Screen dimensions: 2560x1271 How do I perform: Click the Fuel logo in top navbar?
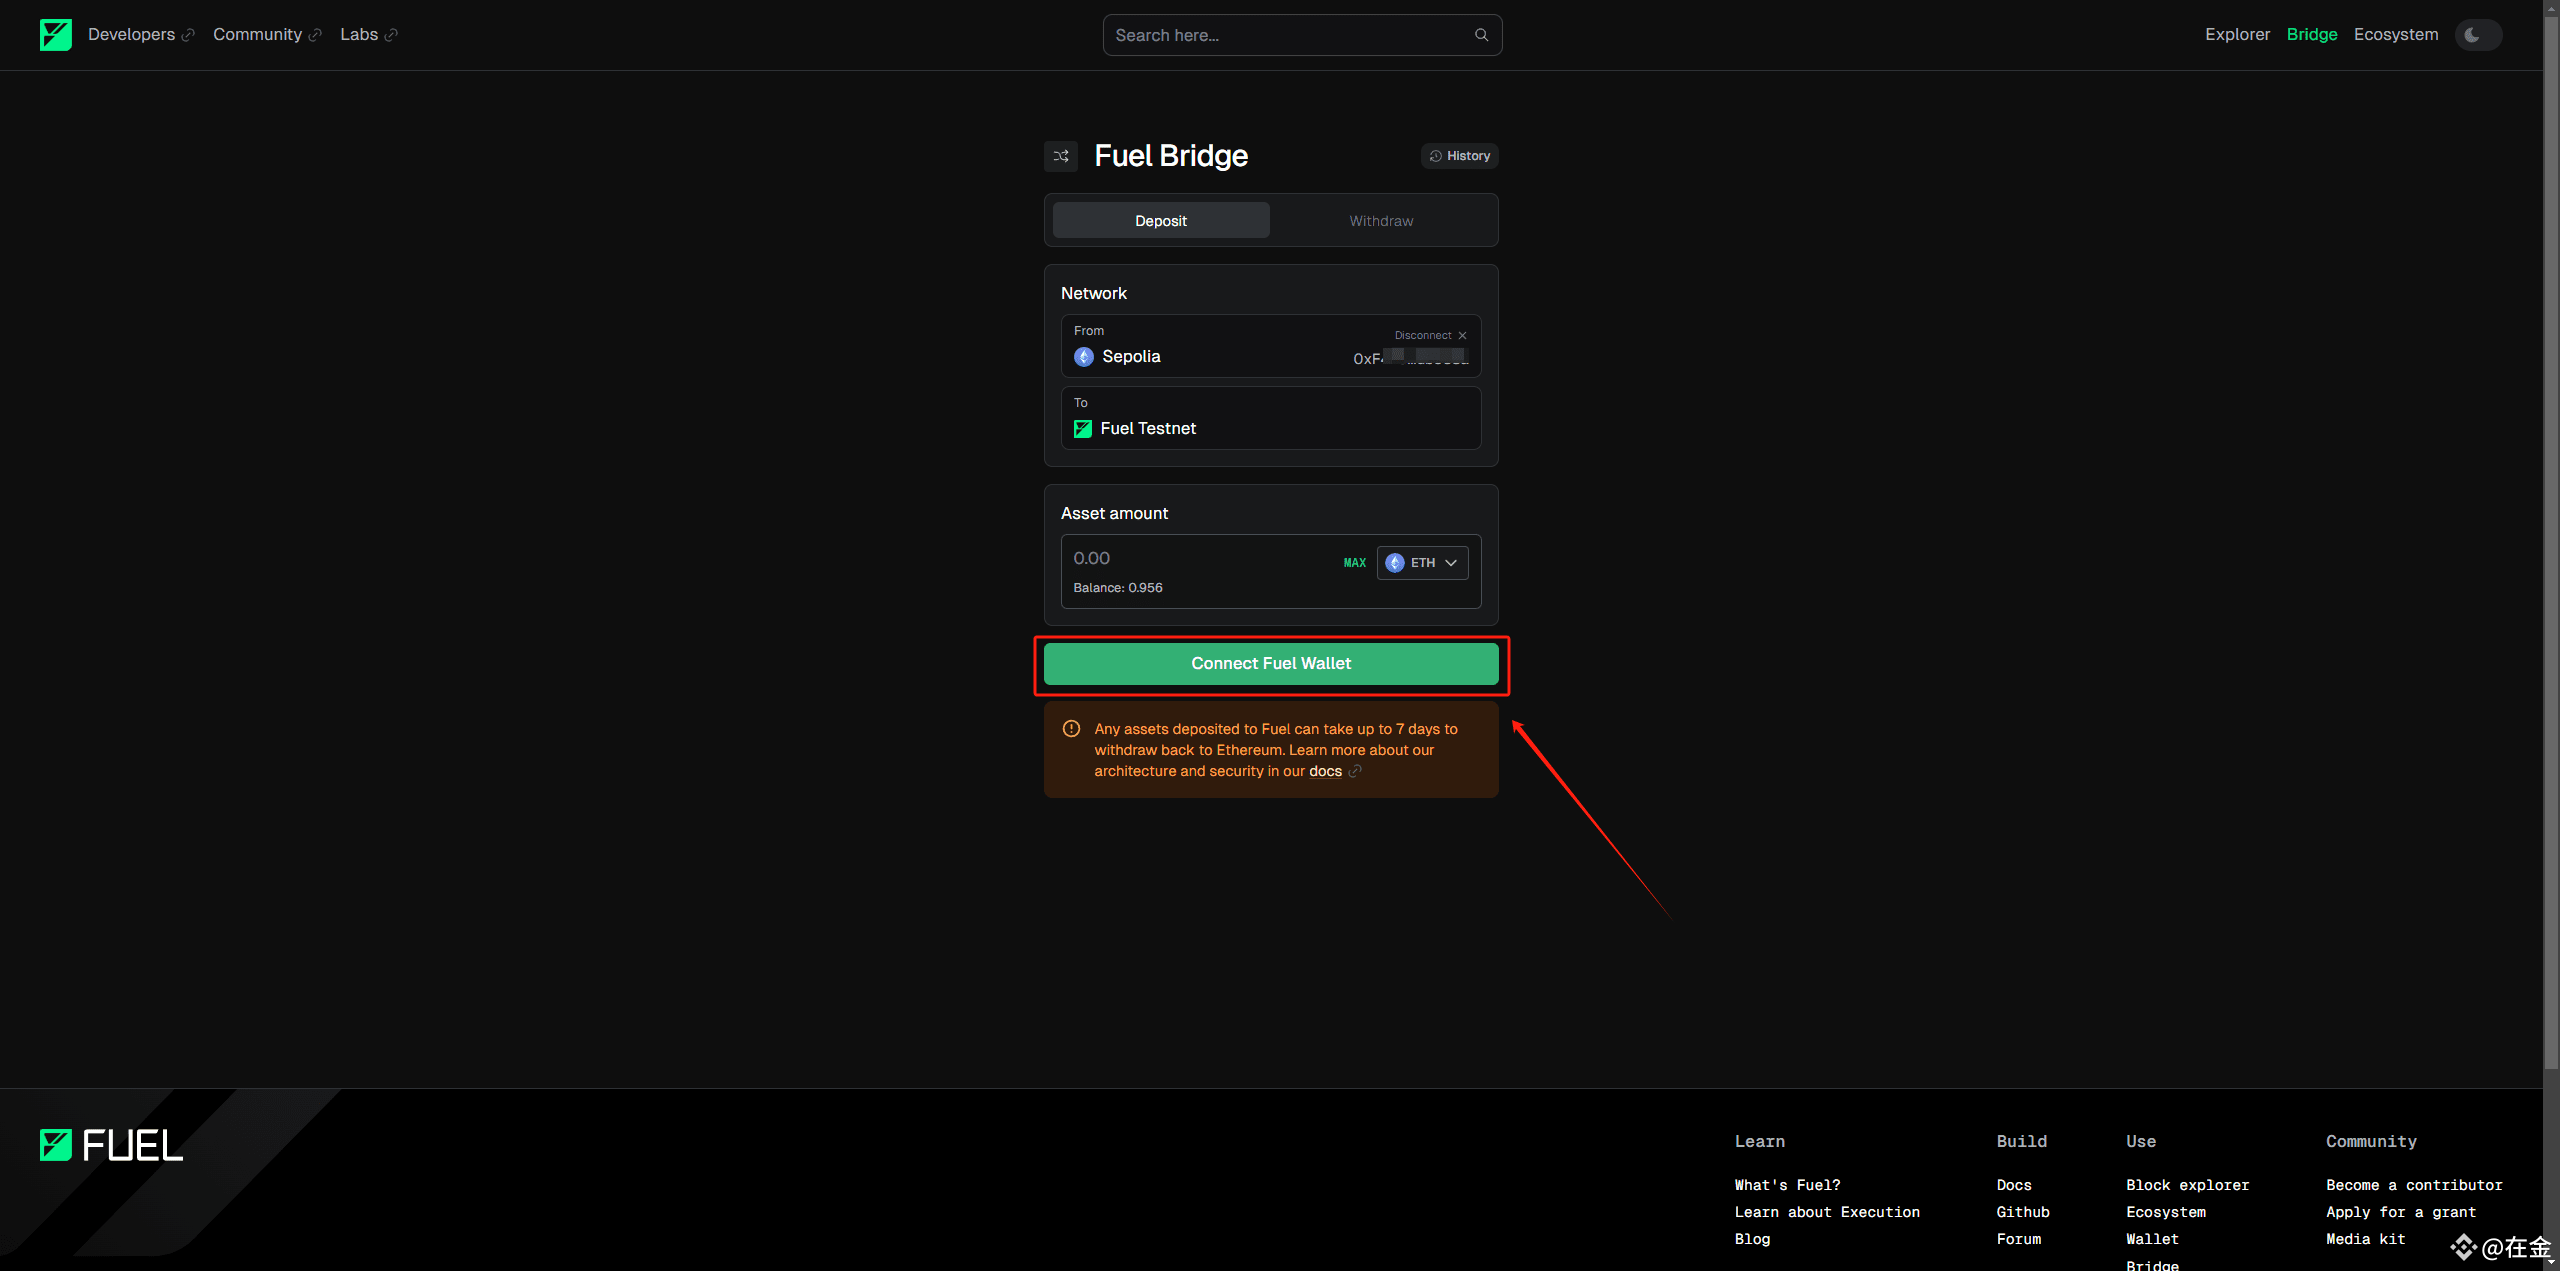pos(56,35)
